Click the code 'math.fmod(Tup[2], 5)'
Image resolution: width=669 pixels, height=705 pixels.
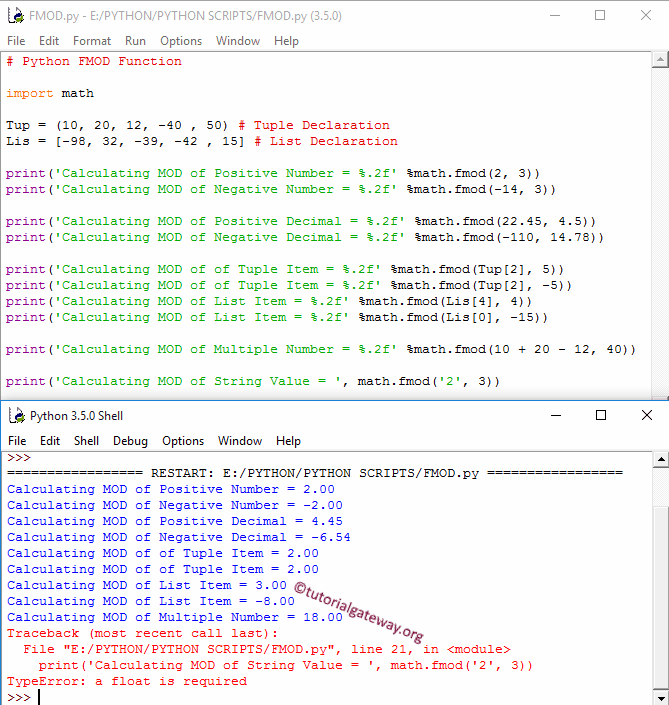[x=477, y=269]
